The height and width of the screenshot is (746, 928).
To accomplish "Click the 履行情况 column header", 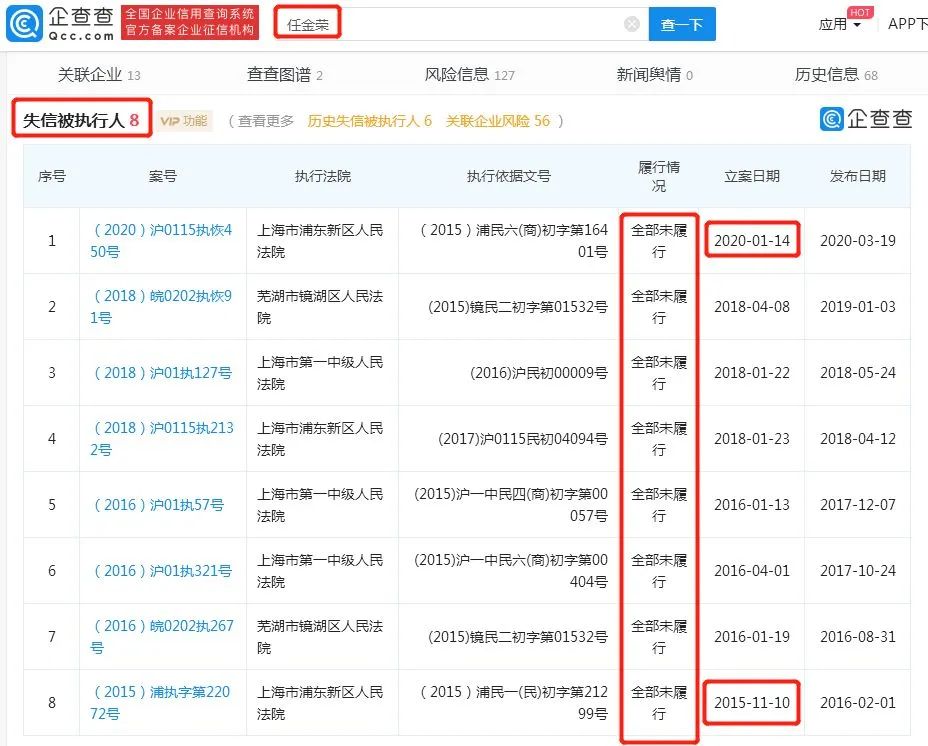I will pyautogui.click(x=659, y=176).
